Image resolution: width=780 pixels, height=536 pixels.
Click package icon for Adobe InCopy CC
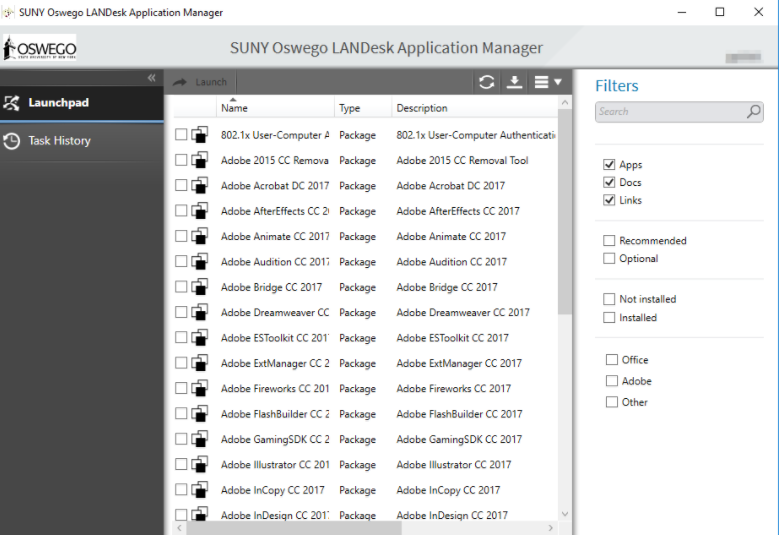200,490
